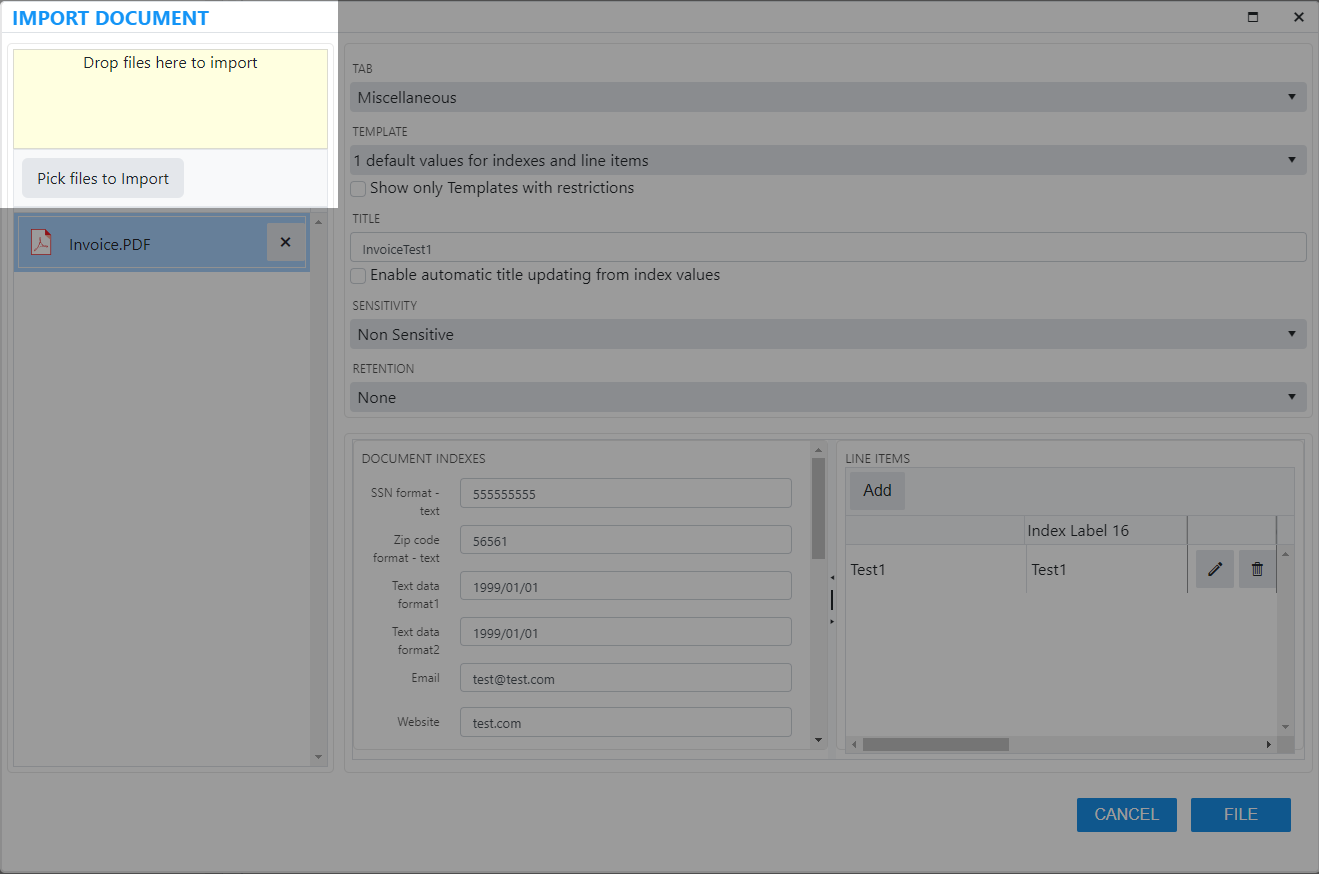Close the Import Document dialog

pos(1298,17)
